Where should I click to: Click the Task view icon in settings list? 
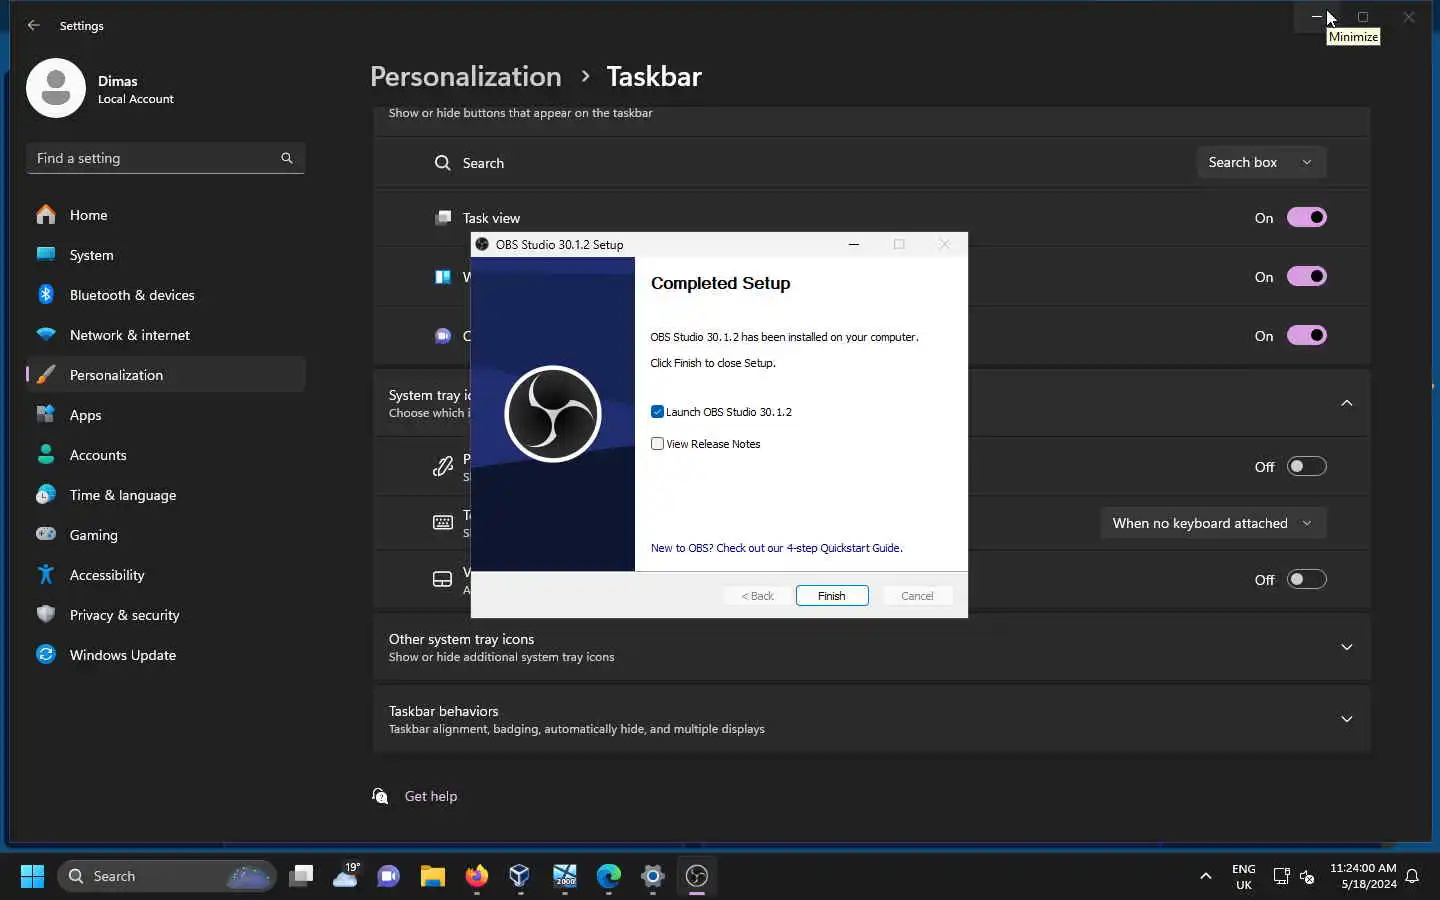pos(442,217)
